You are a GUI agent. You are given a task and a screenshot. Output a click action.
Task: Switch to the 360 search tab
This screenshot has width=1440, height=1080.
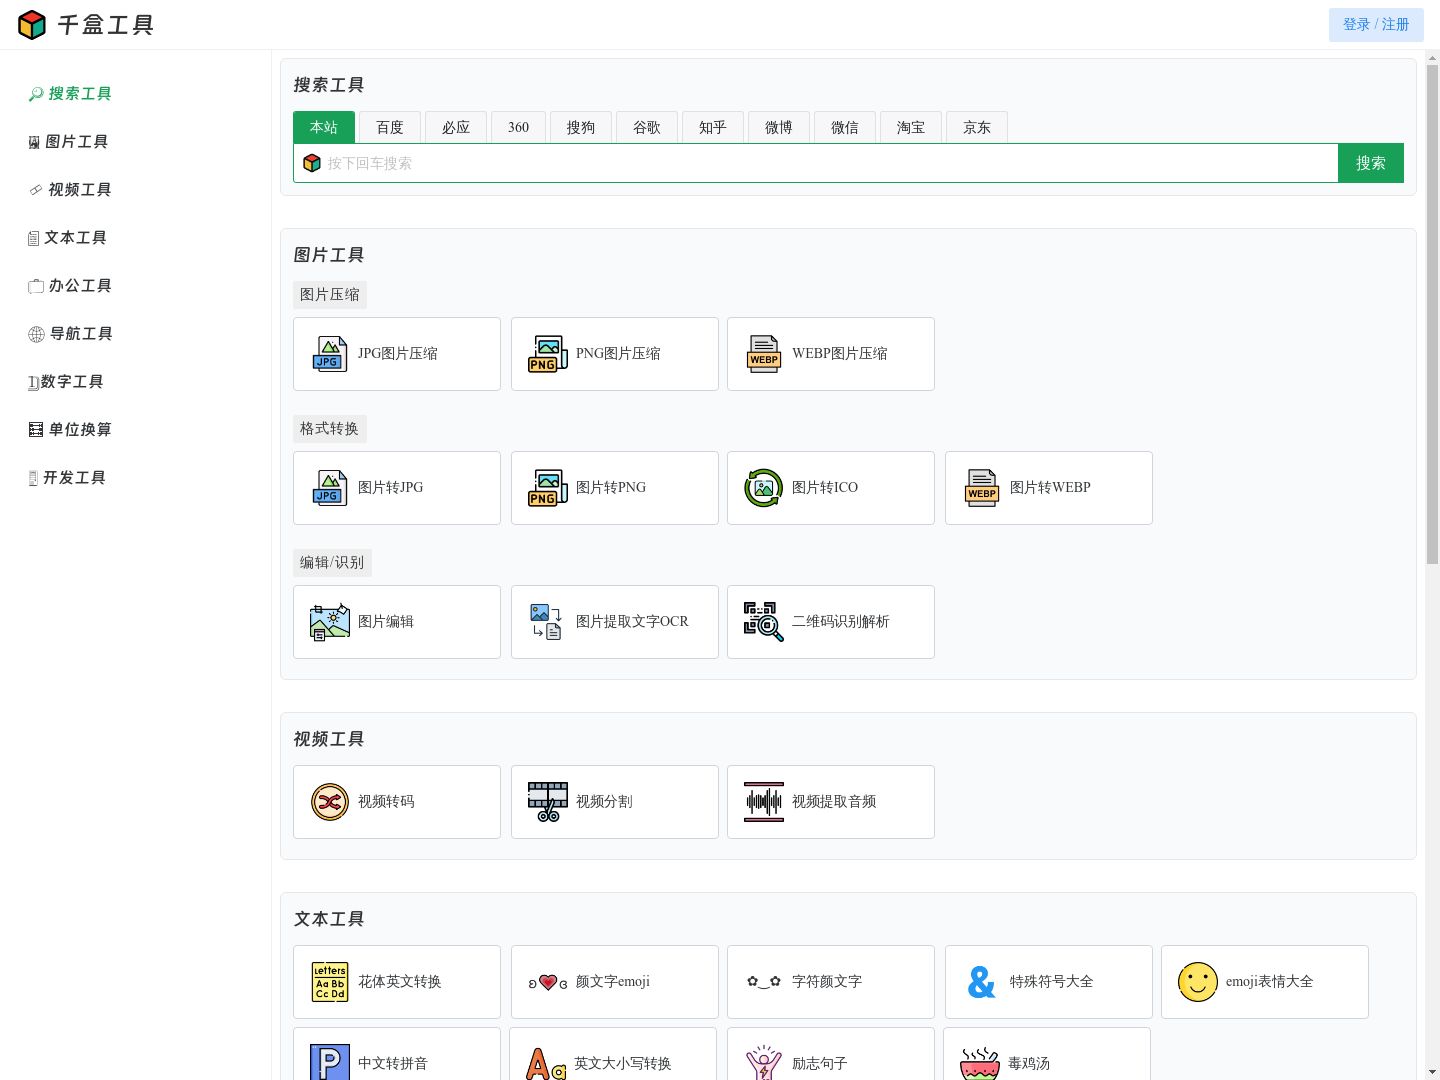[x=518, y=127]
